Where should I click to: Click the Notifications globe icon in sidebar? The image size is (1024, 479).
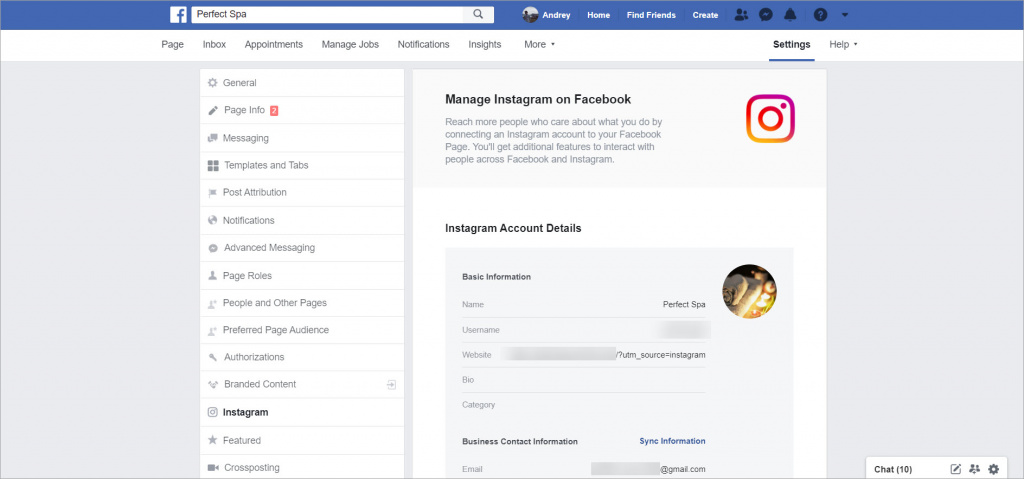click(x=212, y=220)
